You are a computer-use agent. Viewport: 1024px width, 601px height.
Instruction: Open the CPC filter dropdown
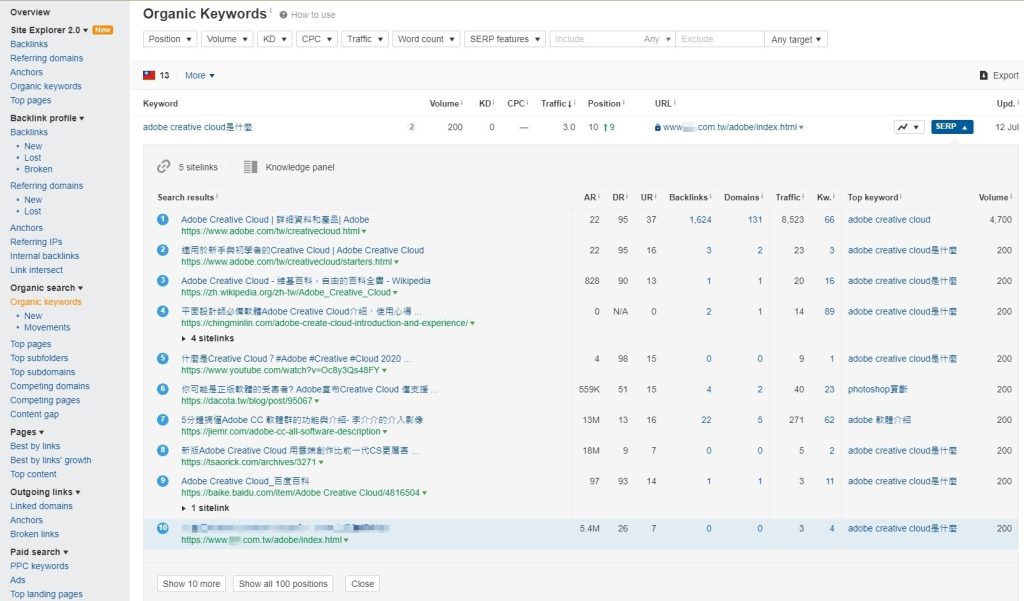[317, 39]
